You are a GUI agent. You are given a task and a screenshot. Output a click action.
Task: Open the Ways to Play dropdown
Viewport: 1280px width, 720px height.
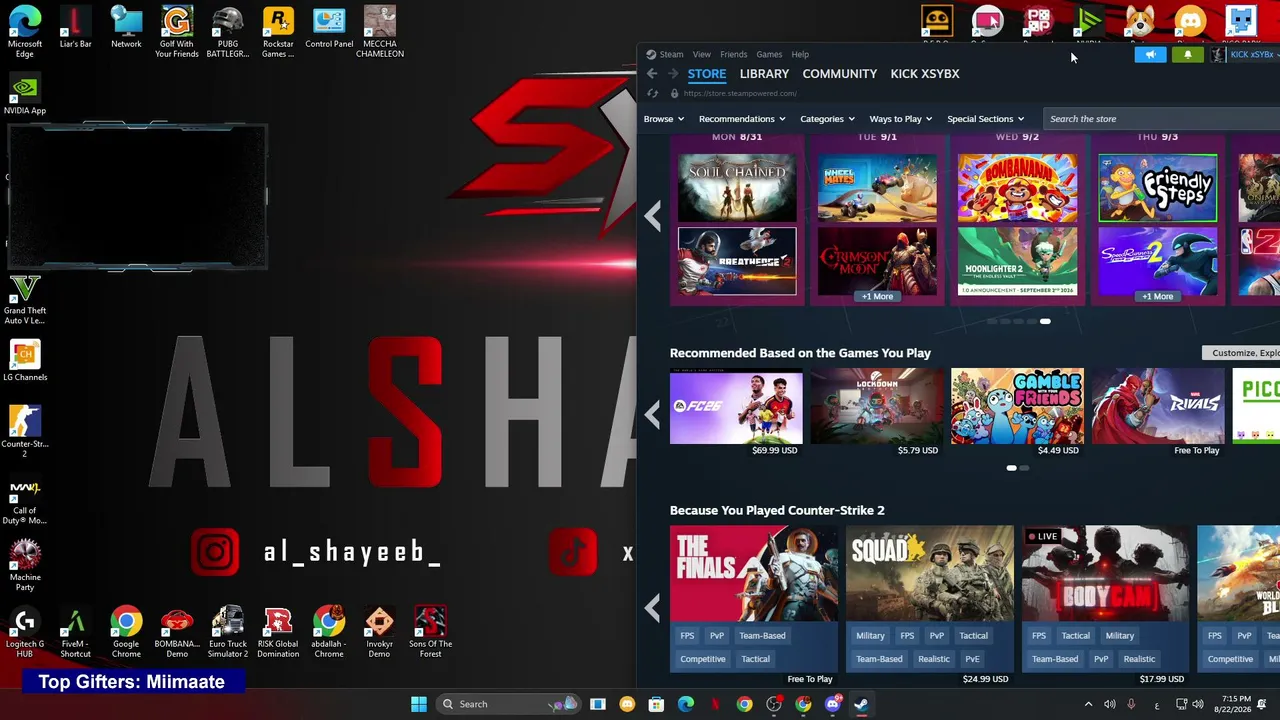tap(901, 119)
